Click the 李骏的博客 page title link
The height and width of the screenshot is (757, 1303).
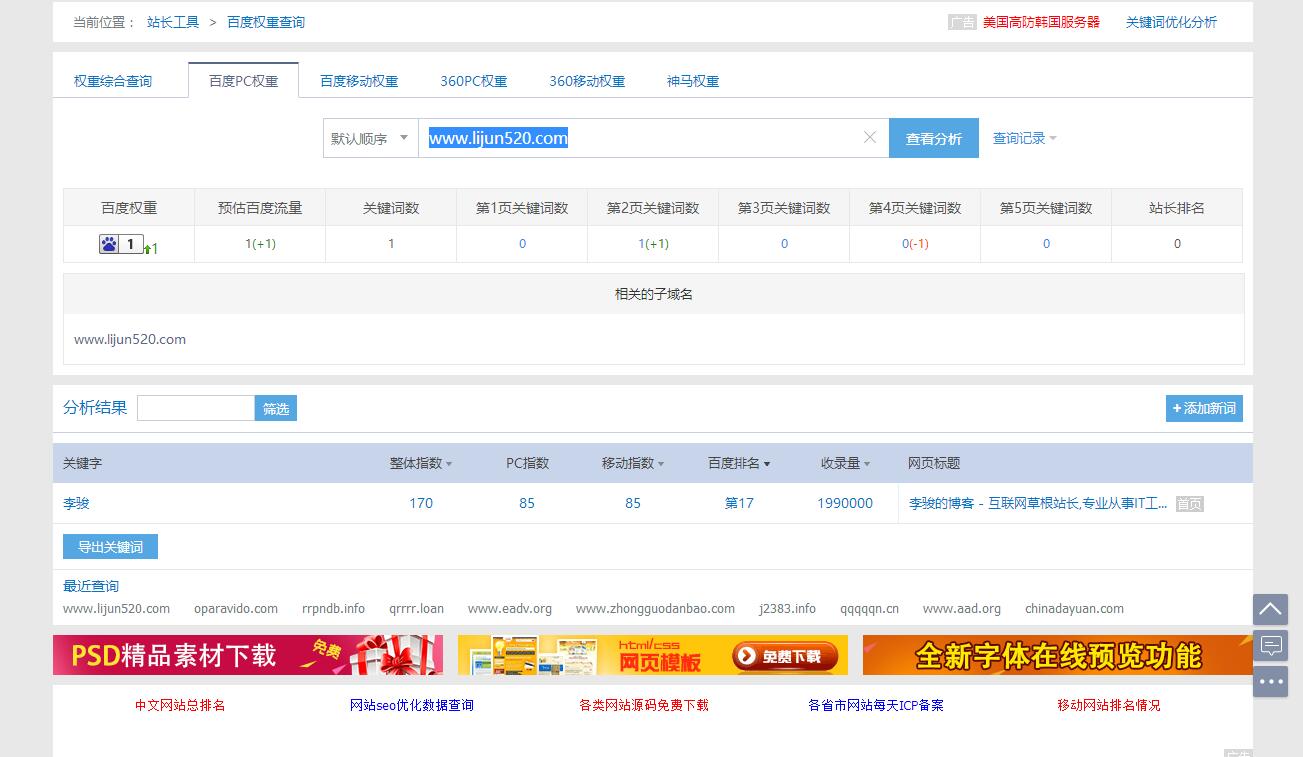pyautogui.click(x=1038, y=504)
